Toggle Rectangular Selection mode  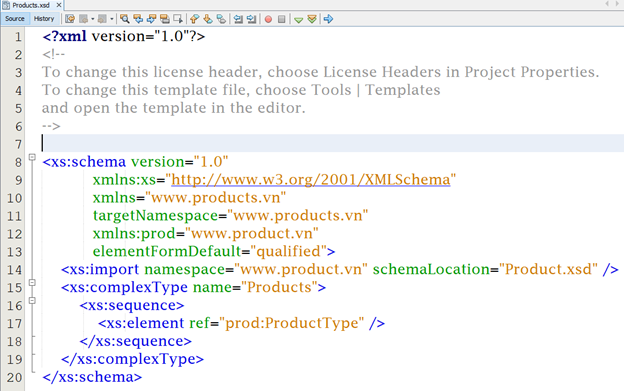[178, 19]
